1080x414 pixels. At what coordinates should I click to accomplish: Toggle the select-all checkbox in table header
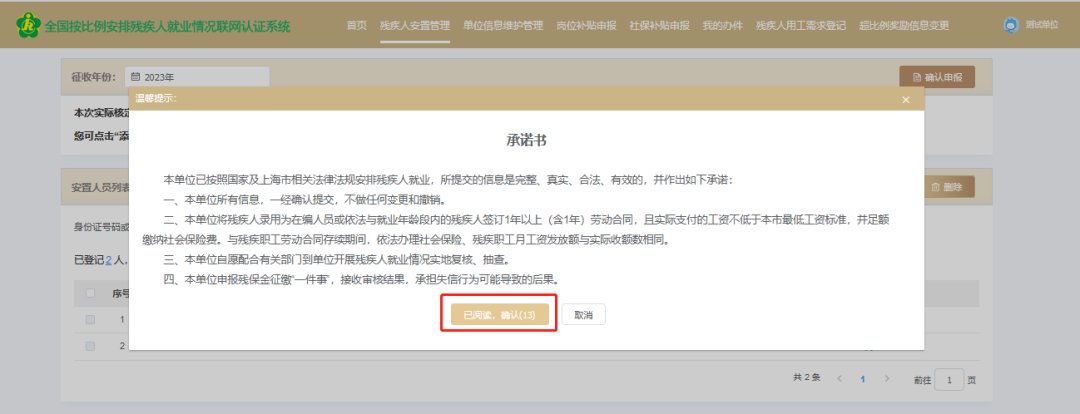coord(90,293)
